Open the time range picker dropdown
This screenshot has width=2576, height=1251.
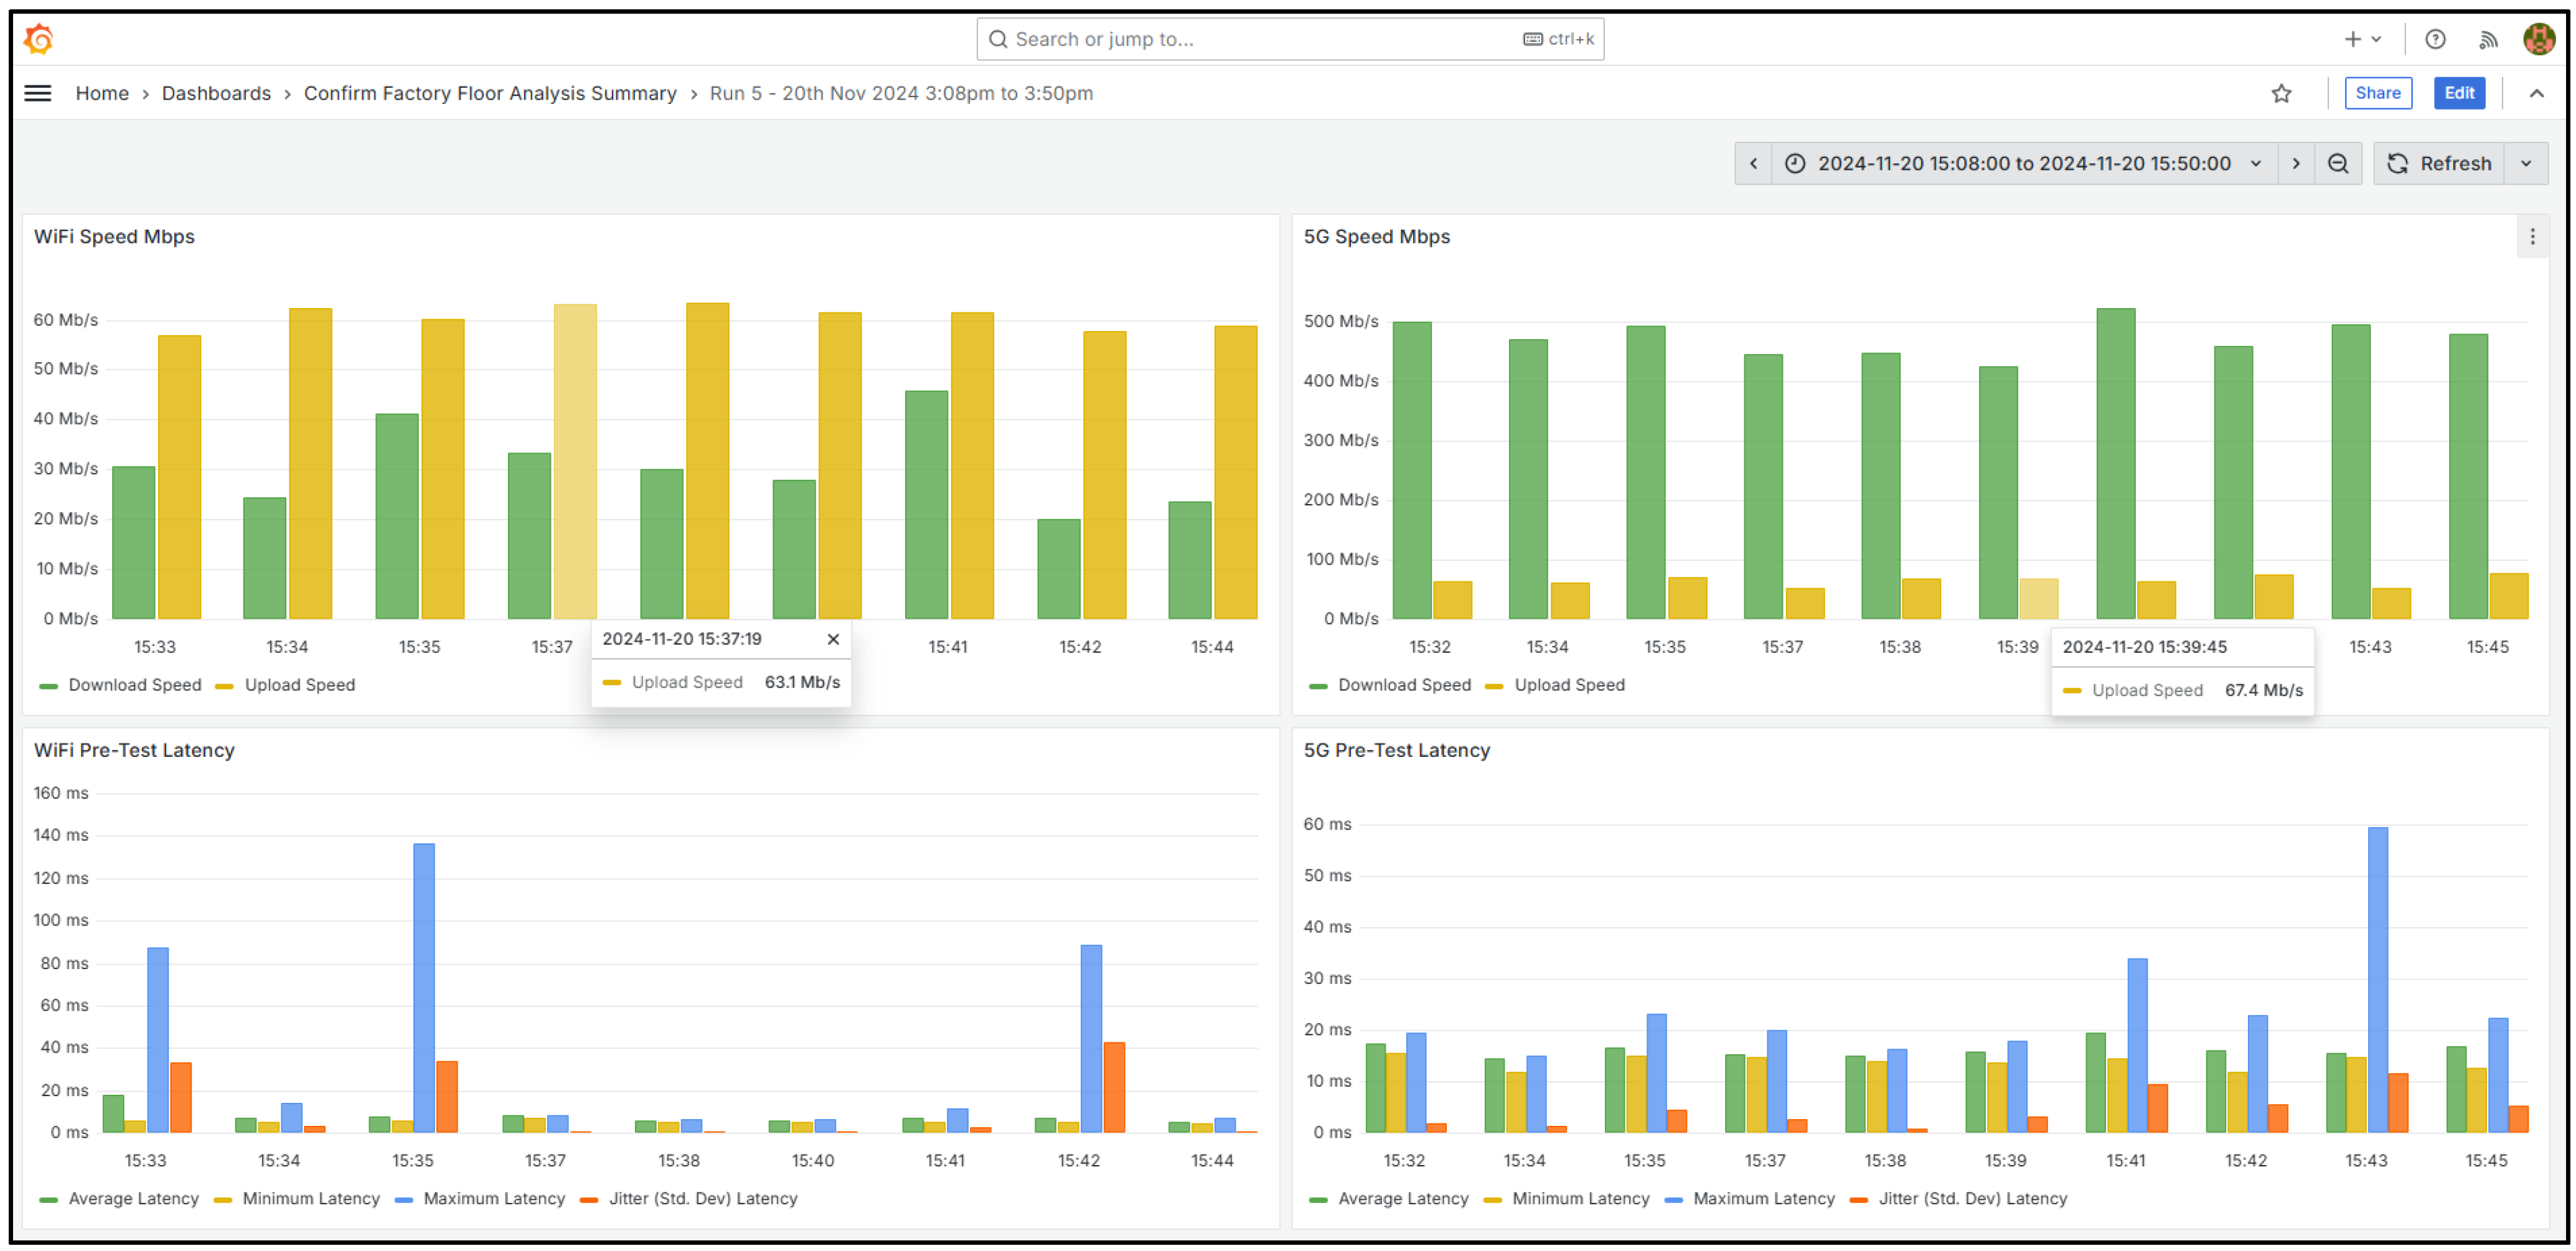pyautogui.click(x=2024, y=163)
